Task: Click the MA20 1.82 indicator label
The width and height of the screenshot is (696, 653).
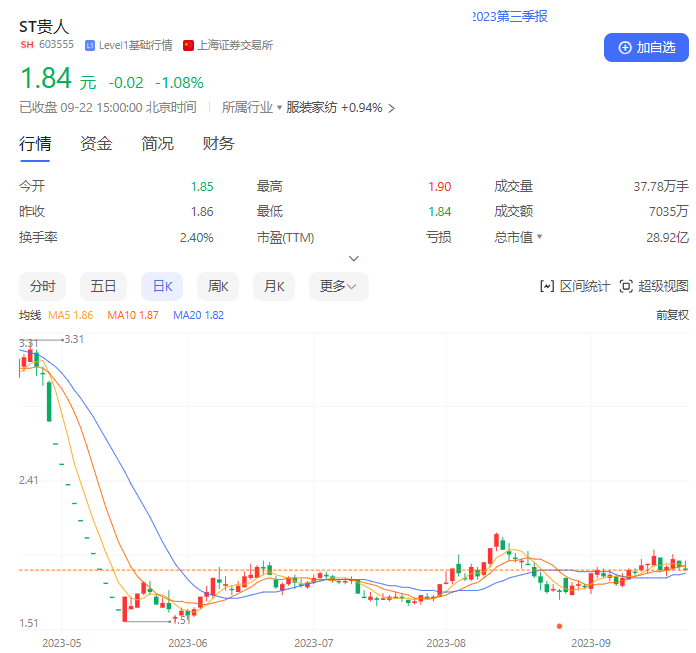Action: (198, 315)
